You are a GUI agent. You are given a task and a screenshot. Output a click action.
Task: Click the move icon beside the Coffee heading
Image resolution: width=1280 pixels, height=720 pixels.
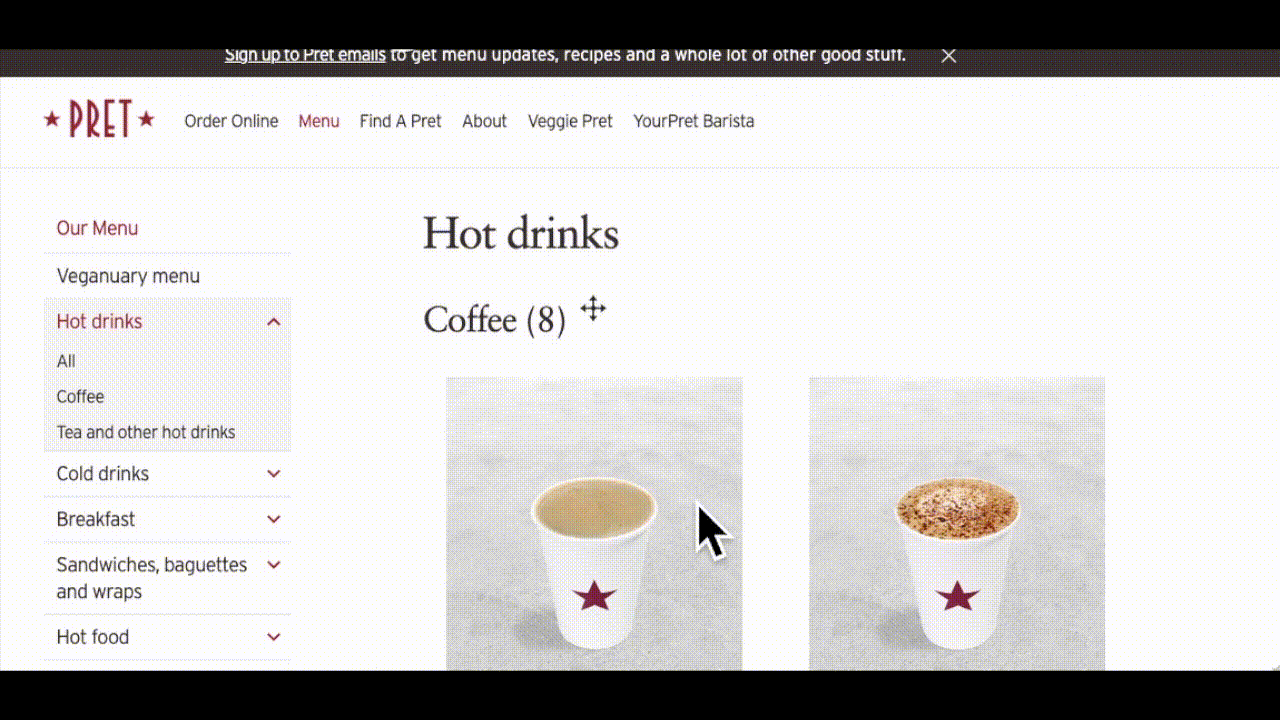coord(593,309)
